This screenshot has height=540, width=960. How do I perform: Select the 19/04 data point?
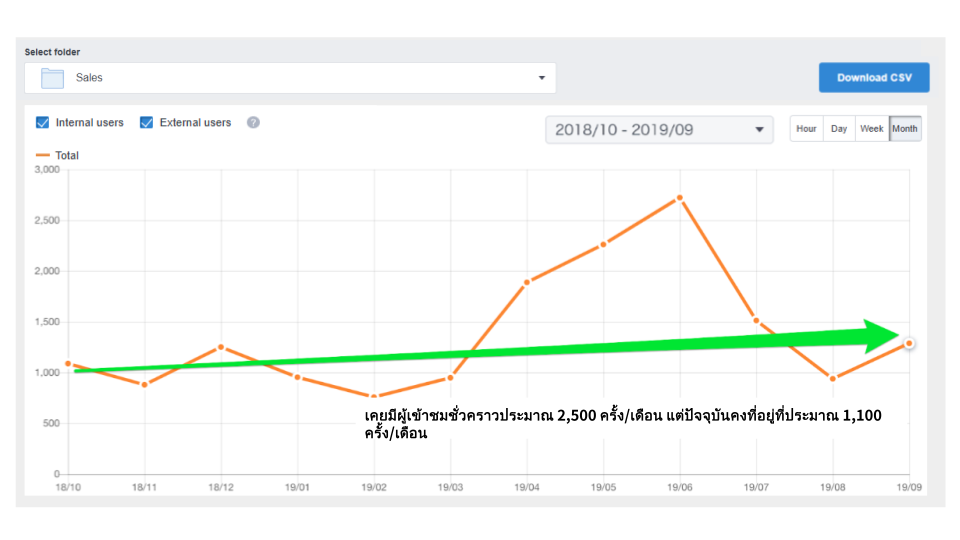(x=527, y=282)
